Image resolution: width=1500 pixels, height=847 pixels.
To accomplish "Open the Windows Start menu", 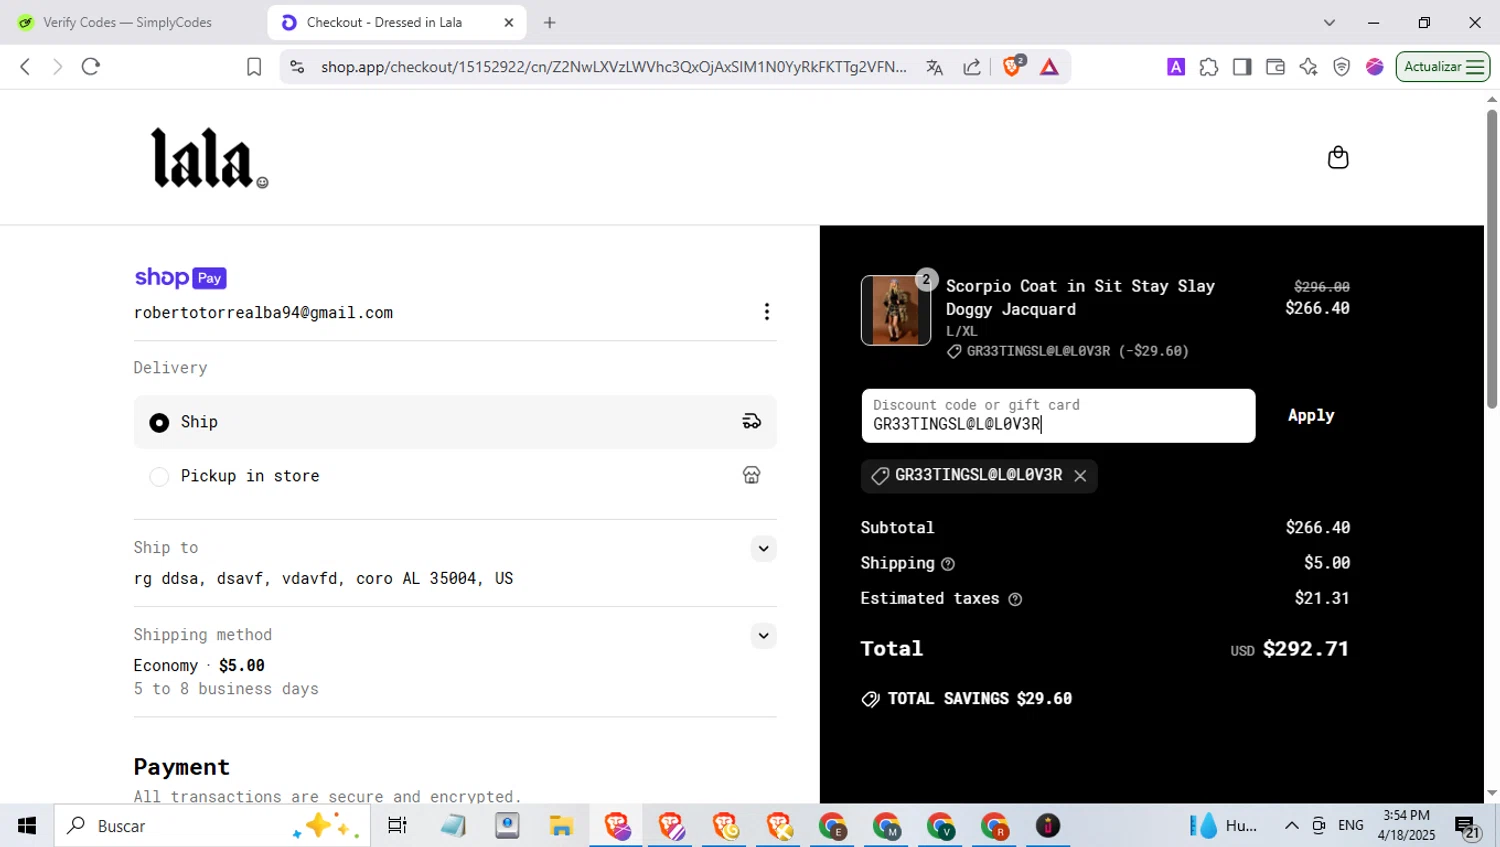I will click(x=27, y=826).
